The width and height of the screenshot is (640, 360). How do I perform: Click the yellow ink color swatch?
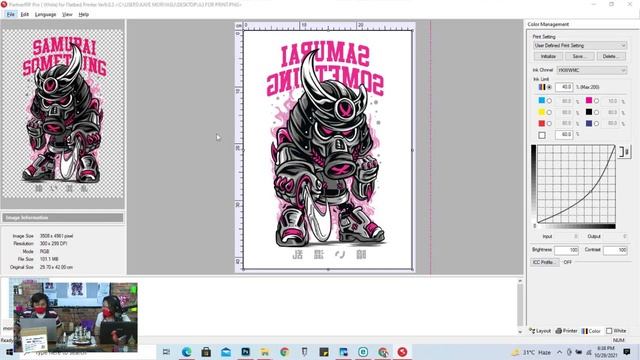pyautogui.click(x=542, y=112)
